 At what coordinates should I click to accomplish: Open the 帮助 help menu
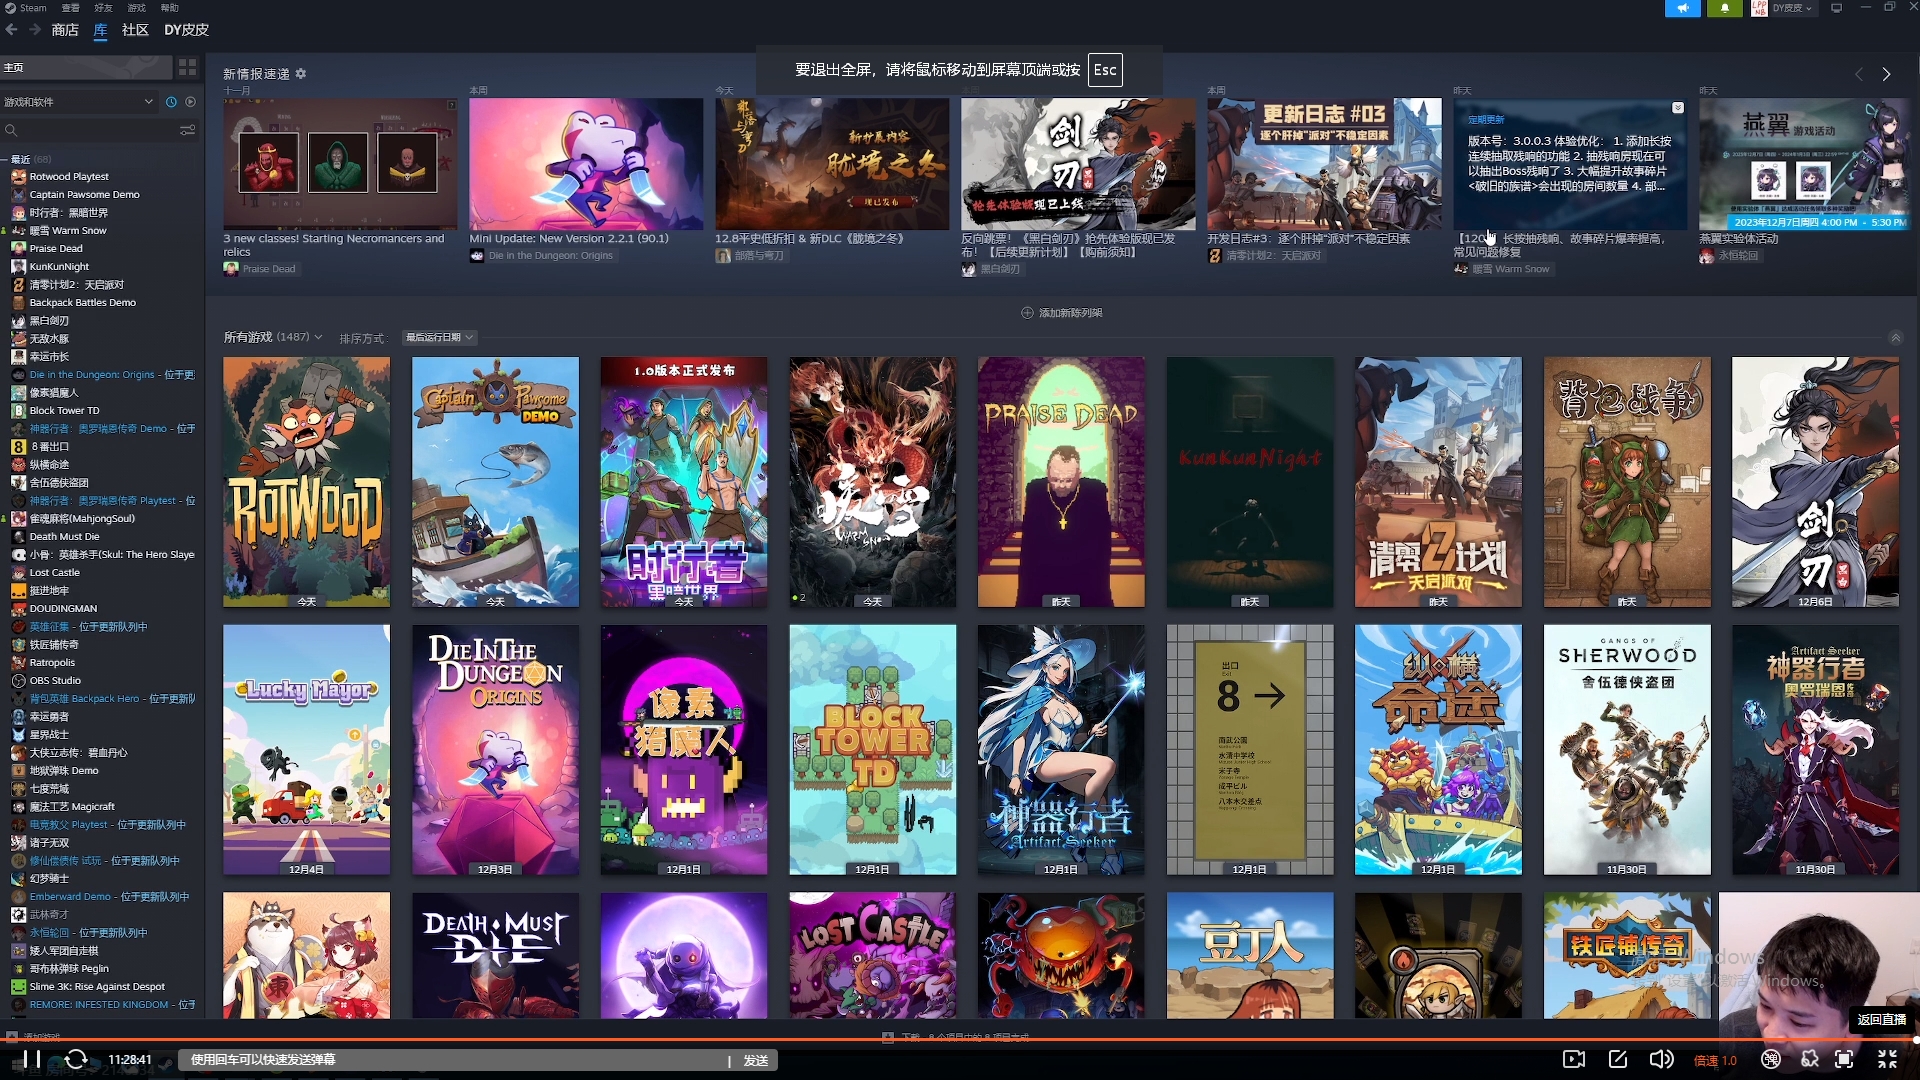tap(170, 8)
